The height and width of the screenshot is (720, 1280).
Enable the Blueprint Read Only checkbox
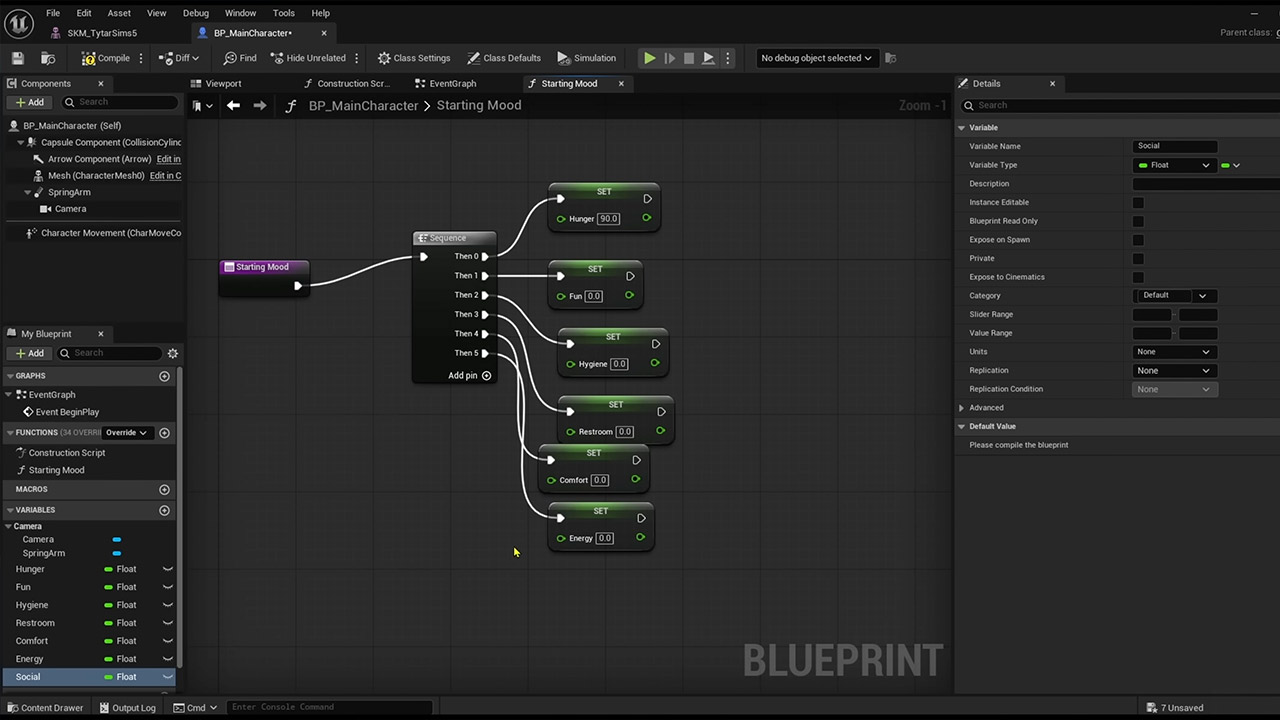[x=1138, y=221]
